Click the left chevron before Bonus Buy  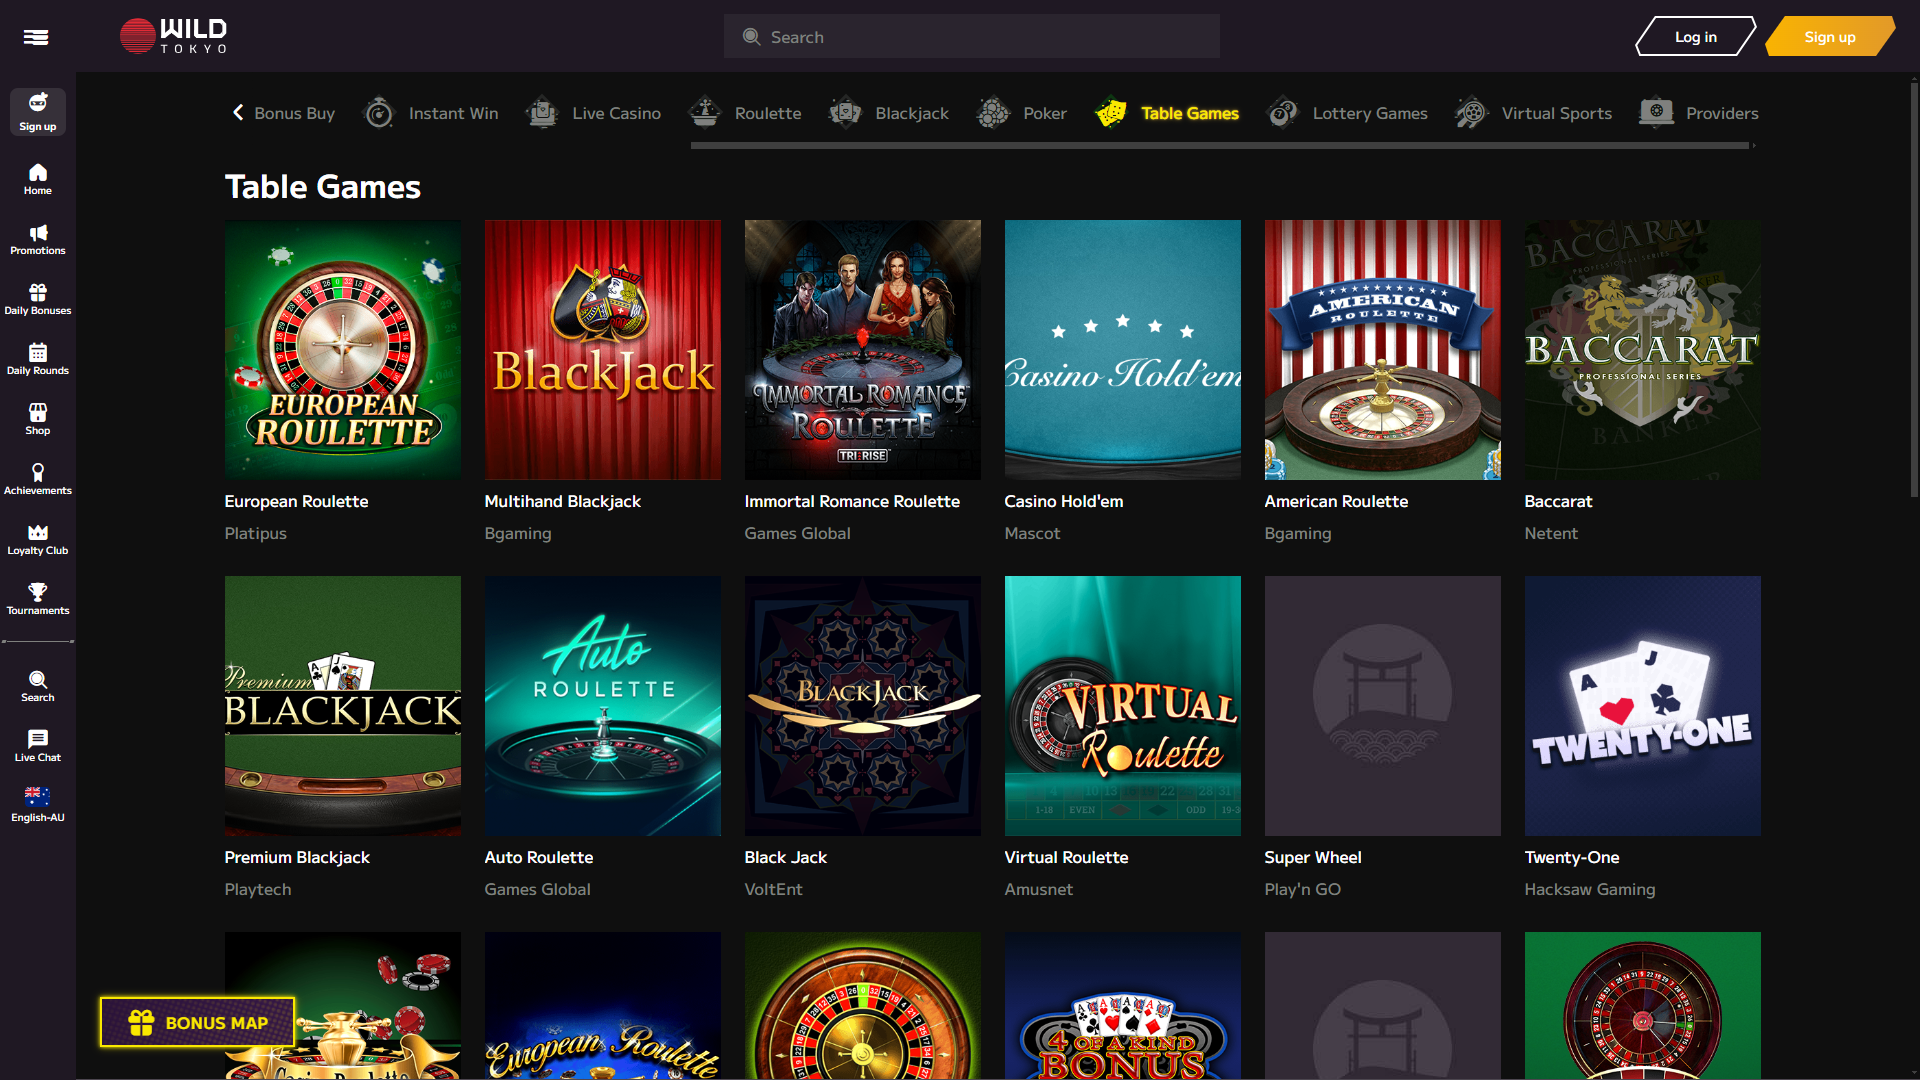238,113
